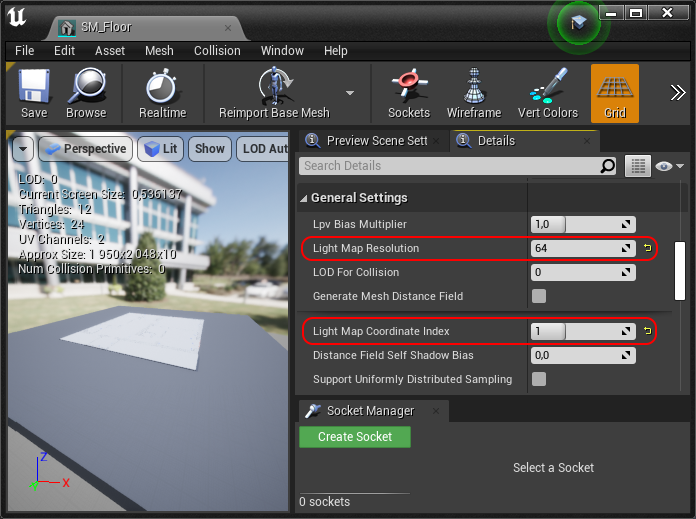The height and width of the screenshot is (519, 696).
Task: Enable Support Uniformly Distributed Sampling checkbox
Action: coord(539,379)
